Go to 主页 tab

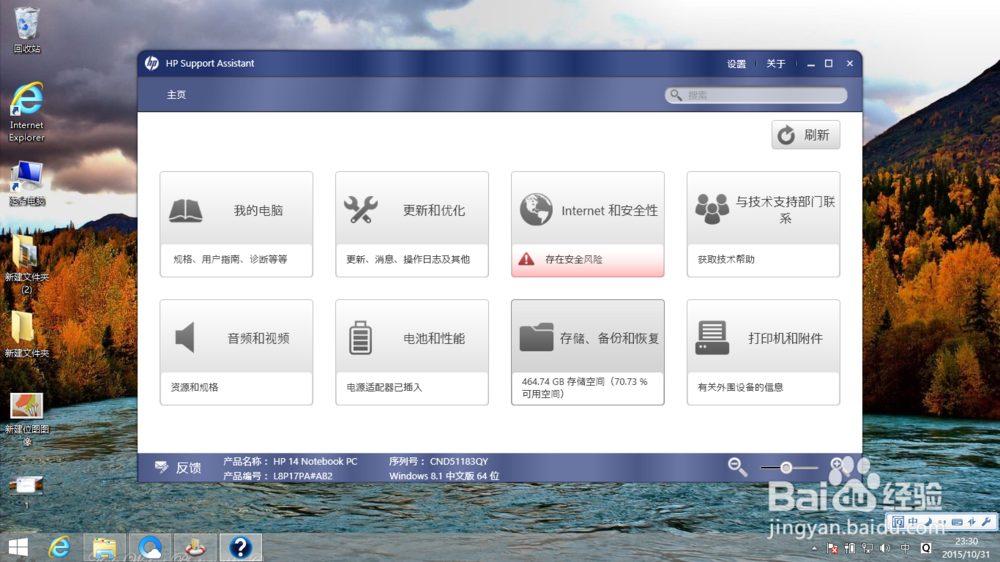click(x=176, y=95)
